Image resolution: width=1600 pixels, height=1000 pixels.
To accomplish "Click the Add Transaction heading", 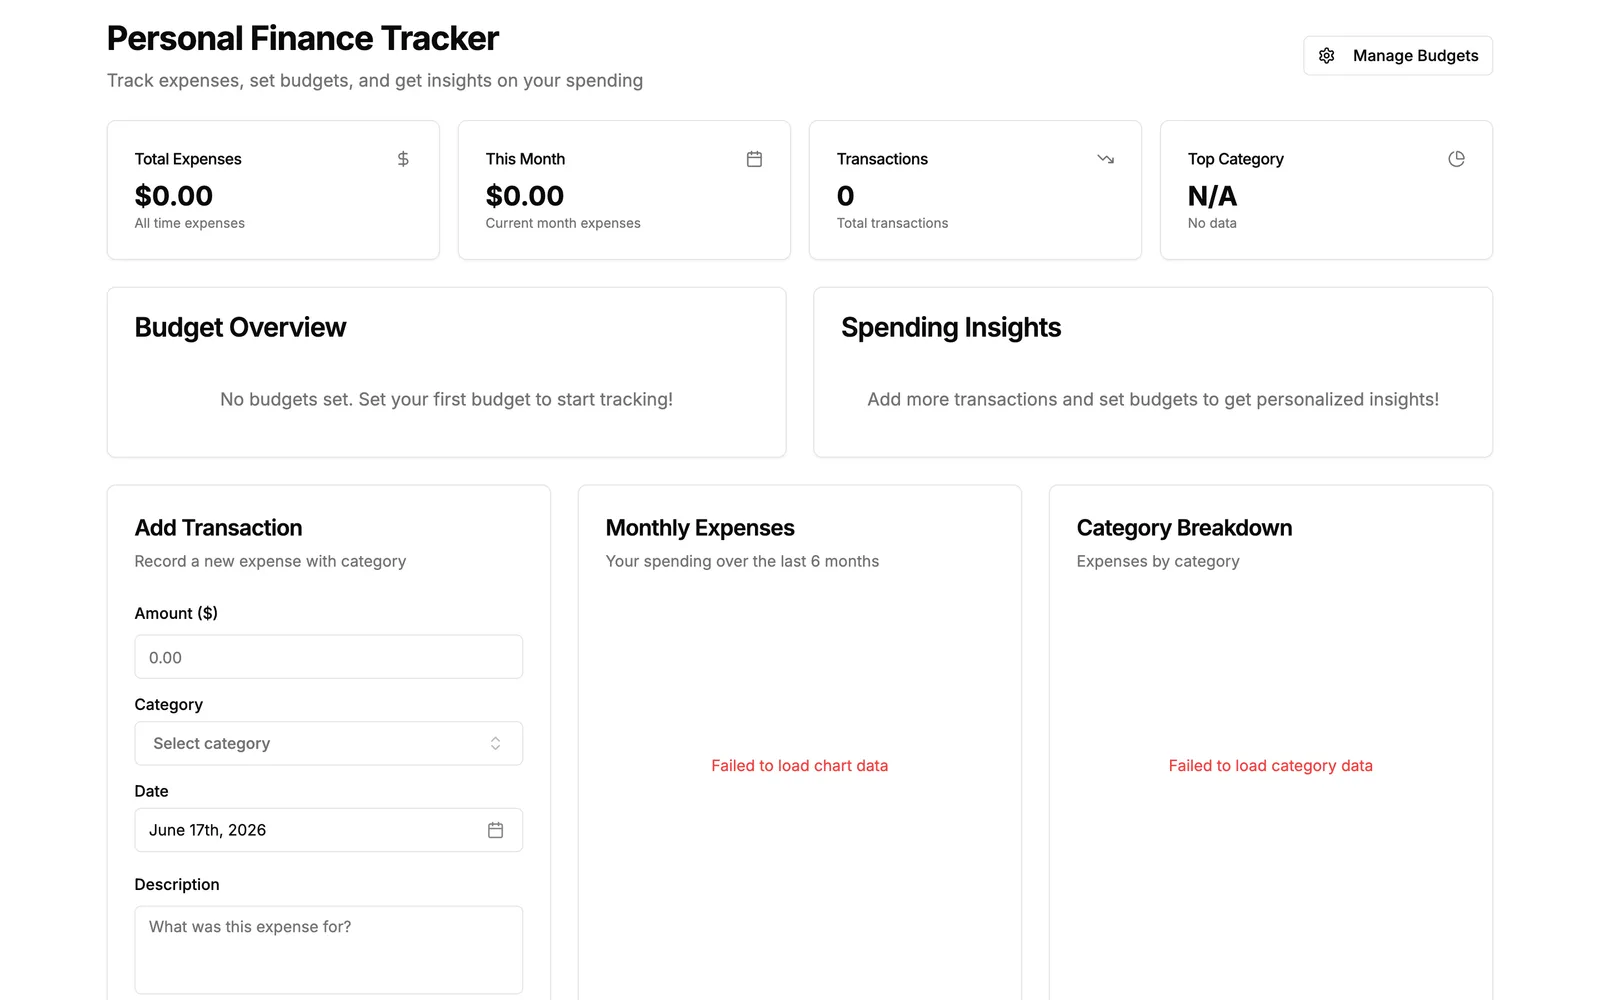I will 218,528.
